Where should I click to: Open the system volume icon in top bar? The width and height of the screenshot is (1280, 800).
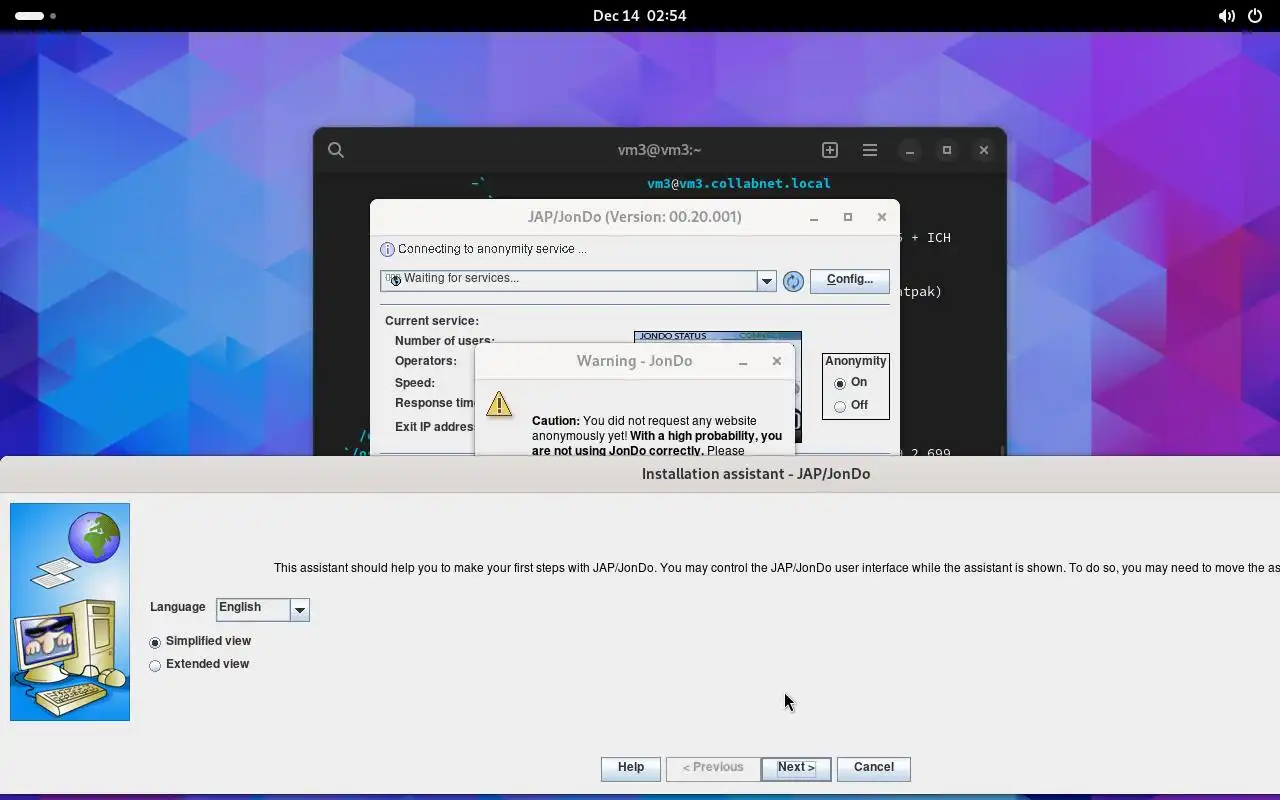pyautogui.click(x=1226, y=16)
